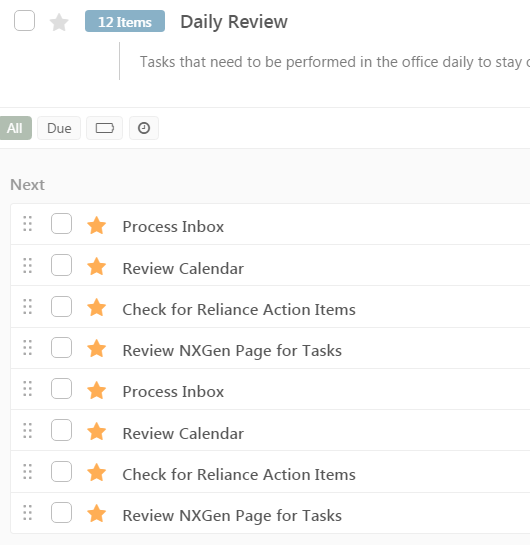This screenshot has height=545, width=530.
Task: Edit the Daily Review project title
Action: click(x=234, y=22)
